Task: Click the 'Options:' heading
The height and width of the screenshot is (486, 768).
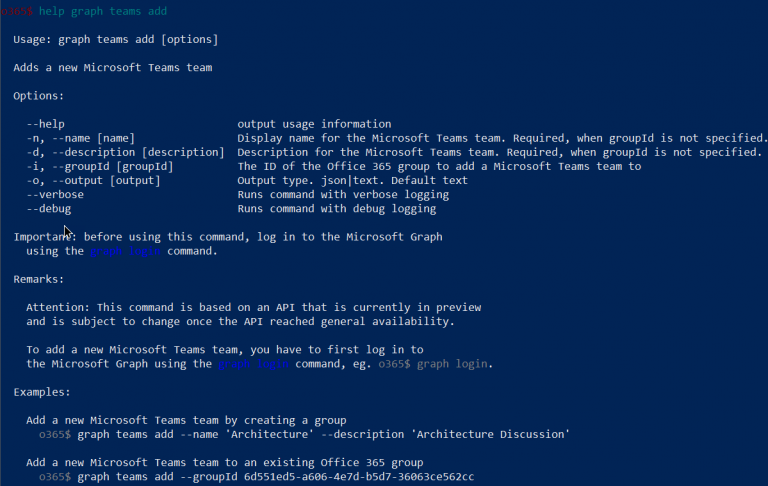Action: 39,96
